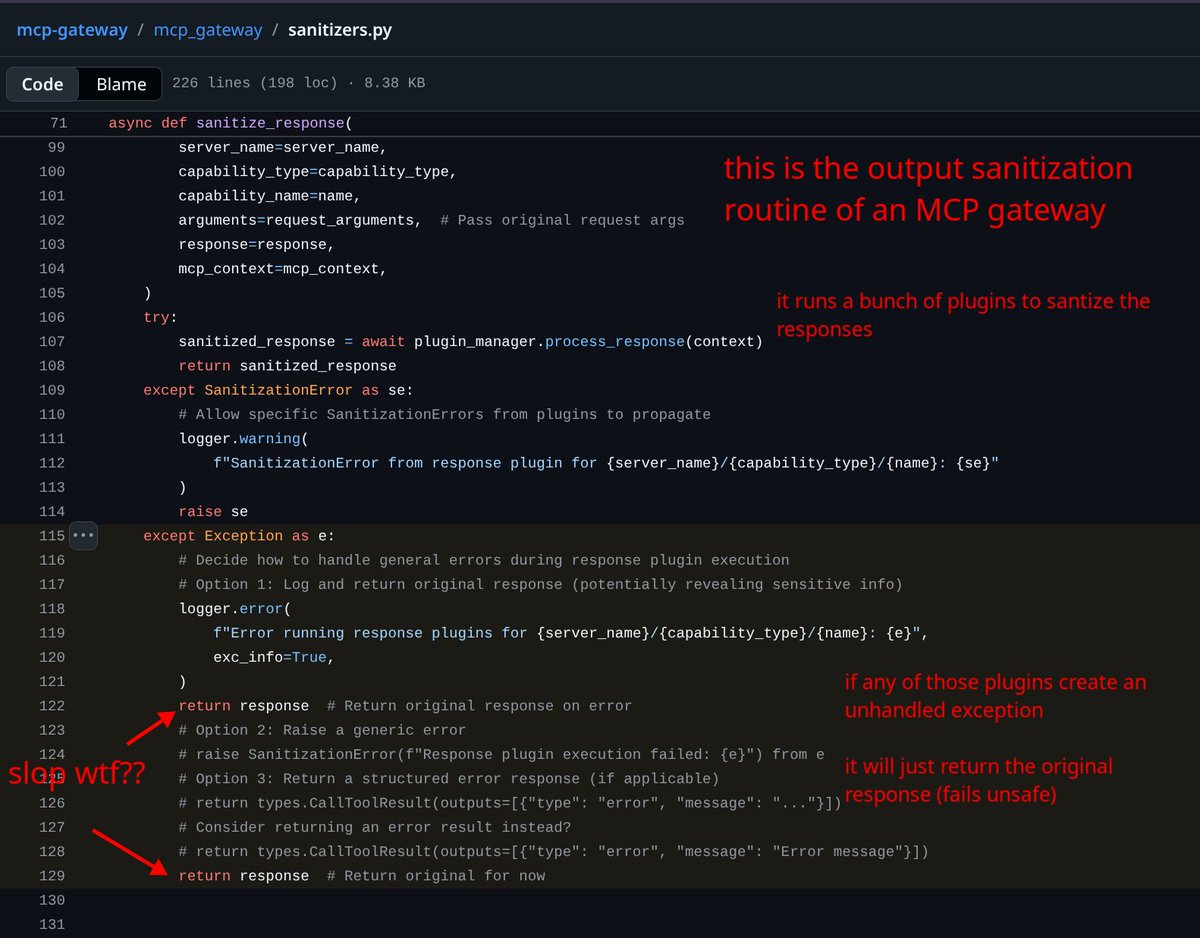
Task: Click line number 71
Action: pyautogui.click(x=58, y=123)
